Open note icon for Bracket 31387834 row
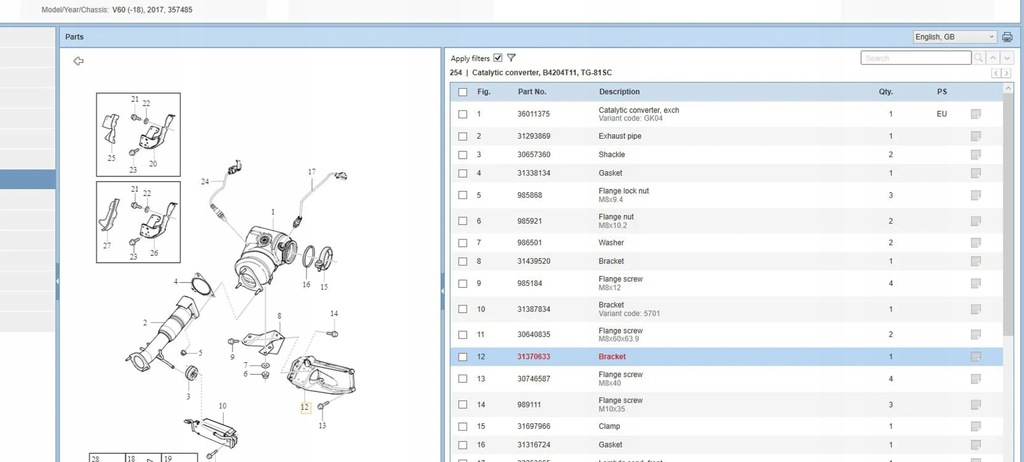The height and width of the screenshot is (462, 1024). point(976,309)
